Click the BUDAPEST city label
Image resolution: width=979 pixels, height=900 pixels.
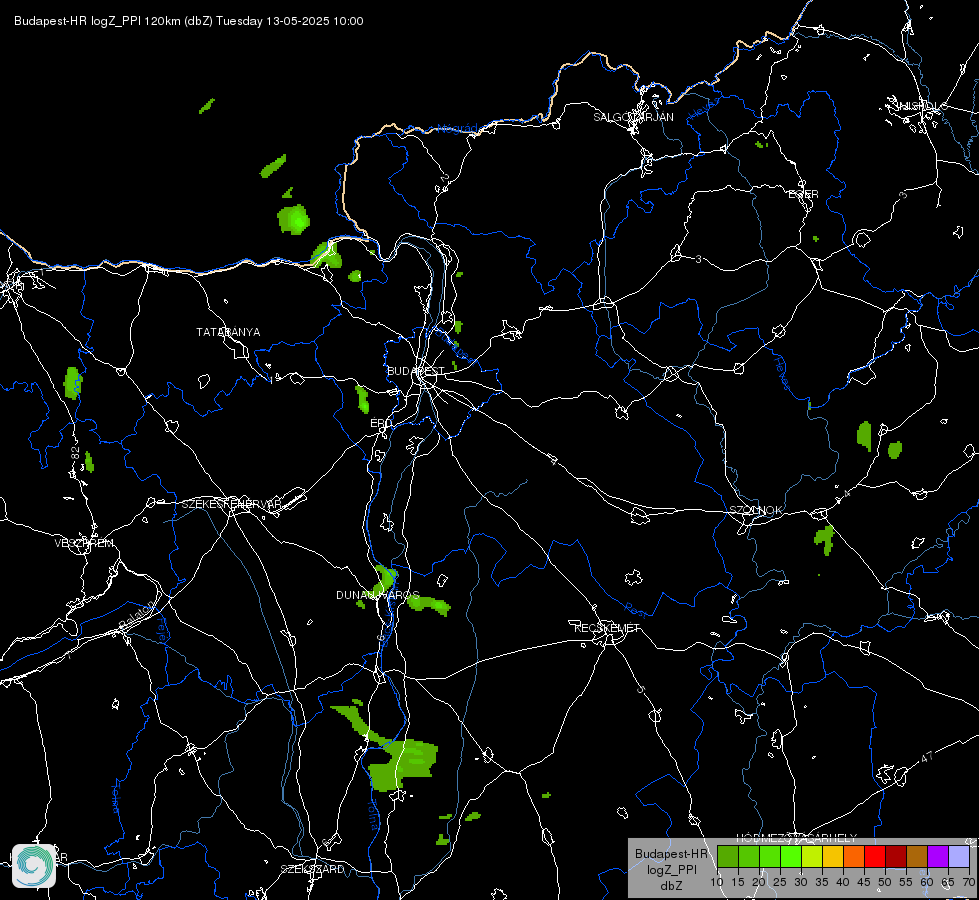click(416, 371)
